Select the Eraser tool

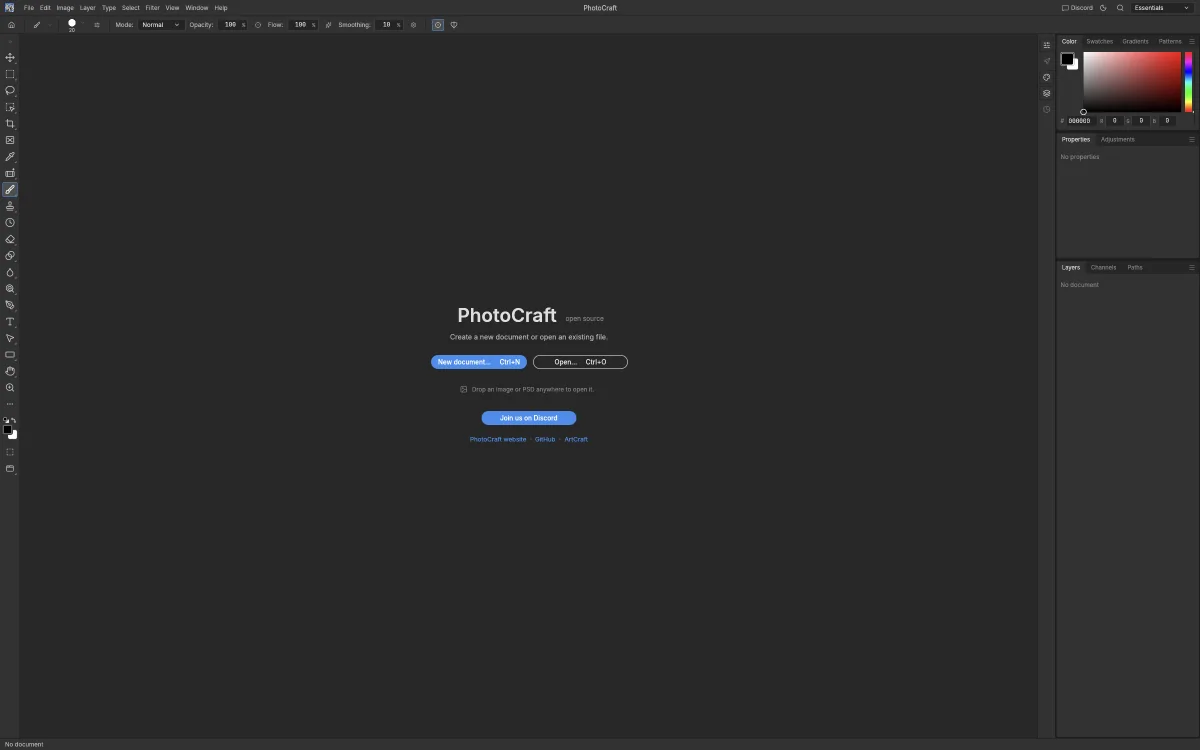(x=10, y=239)
